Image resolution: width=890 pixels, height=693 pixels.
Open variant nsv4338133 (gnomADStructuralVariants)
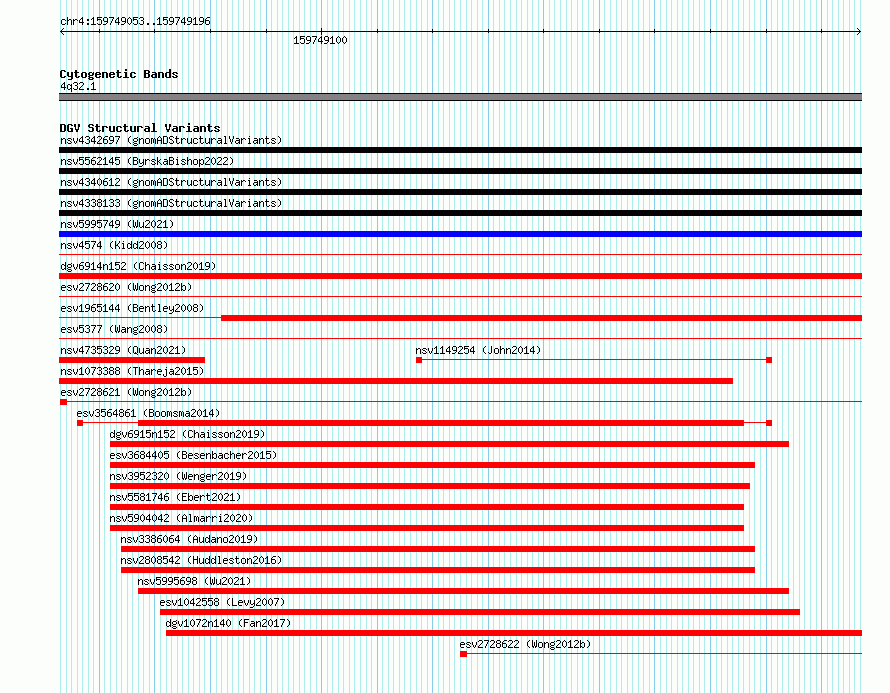pos(171,203)
